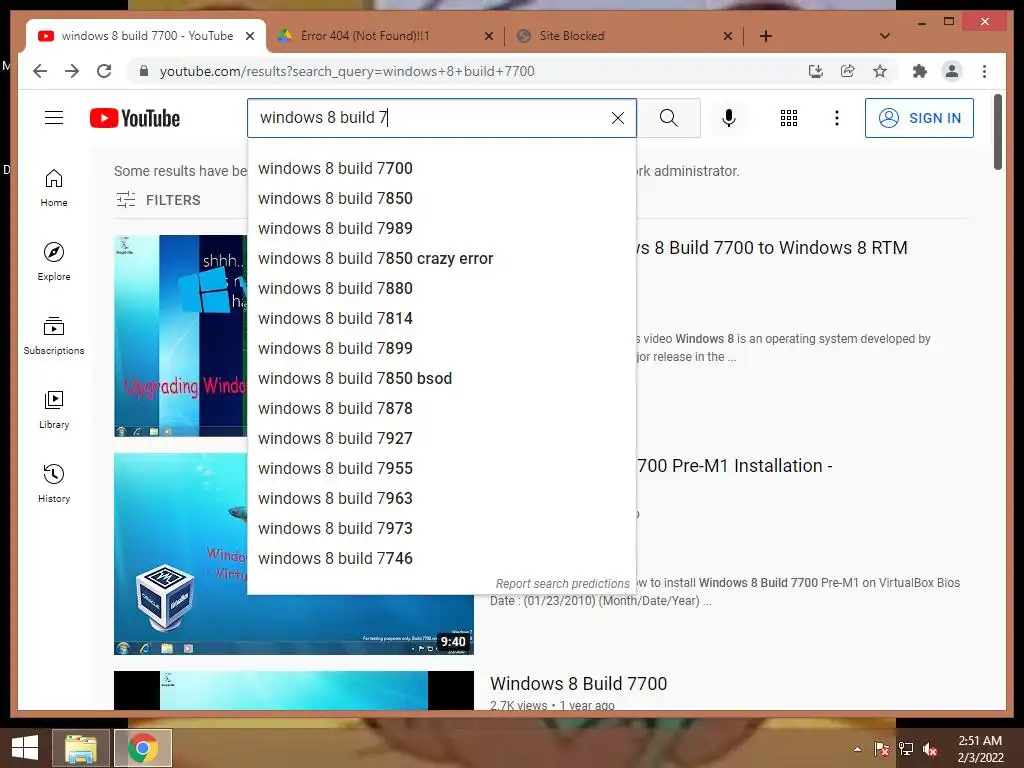Close the Error 404 tab

pos(488,36)
